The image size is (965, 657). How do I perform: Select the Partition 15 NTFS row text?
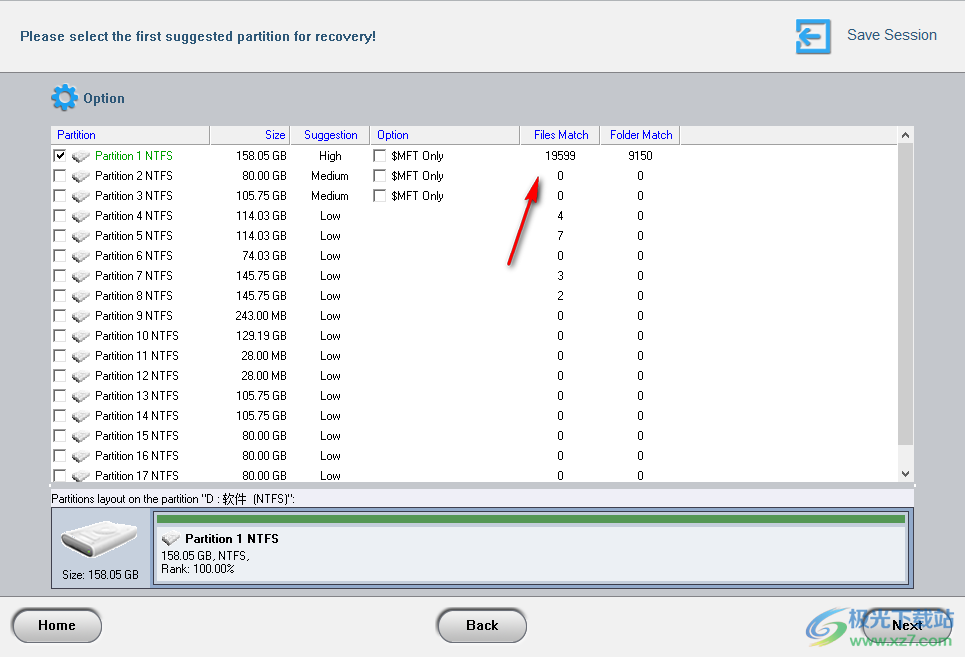[x=137, y=436]
